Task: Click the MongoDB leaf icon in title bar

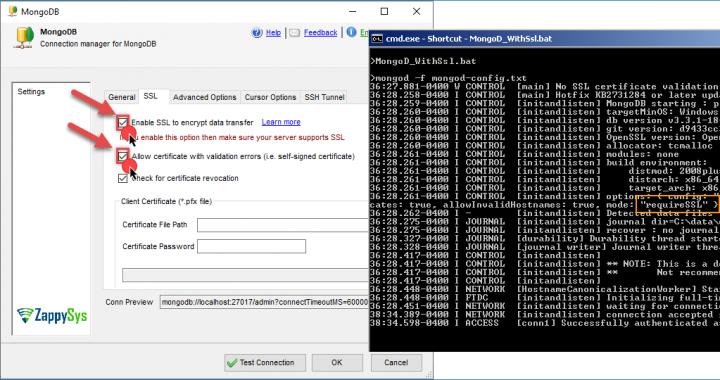Action: click(12, 11)
